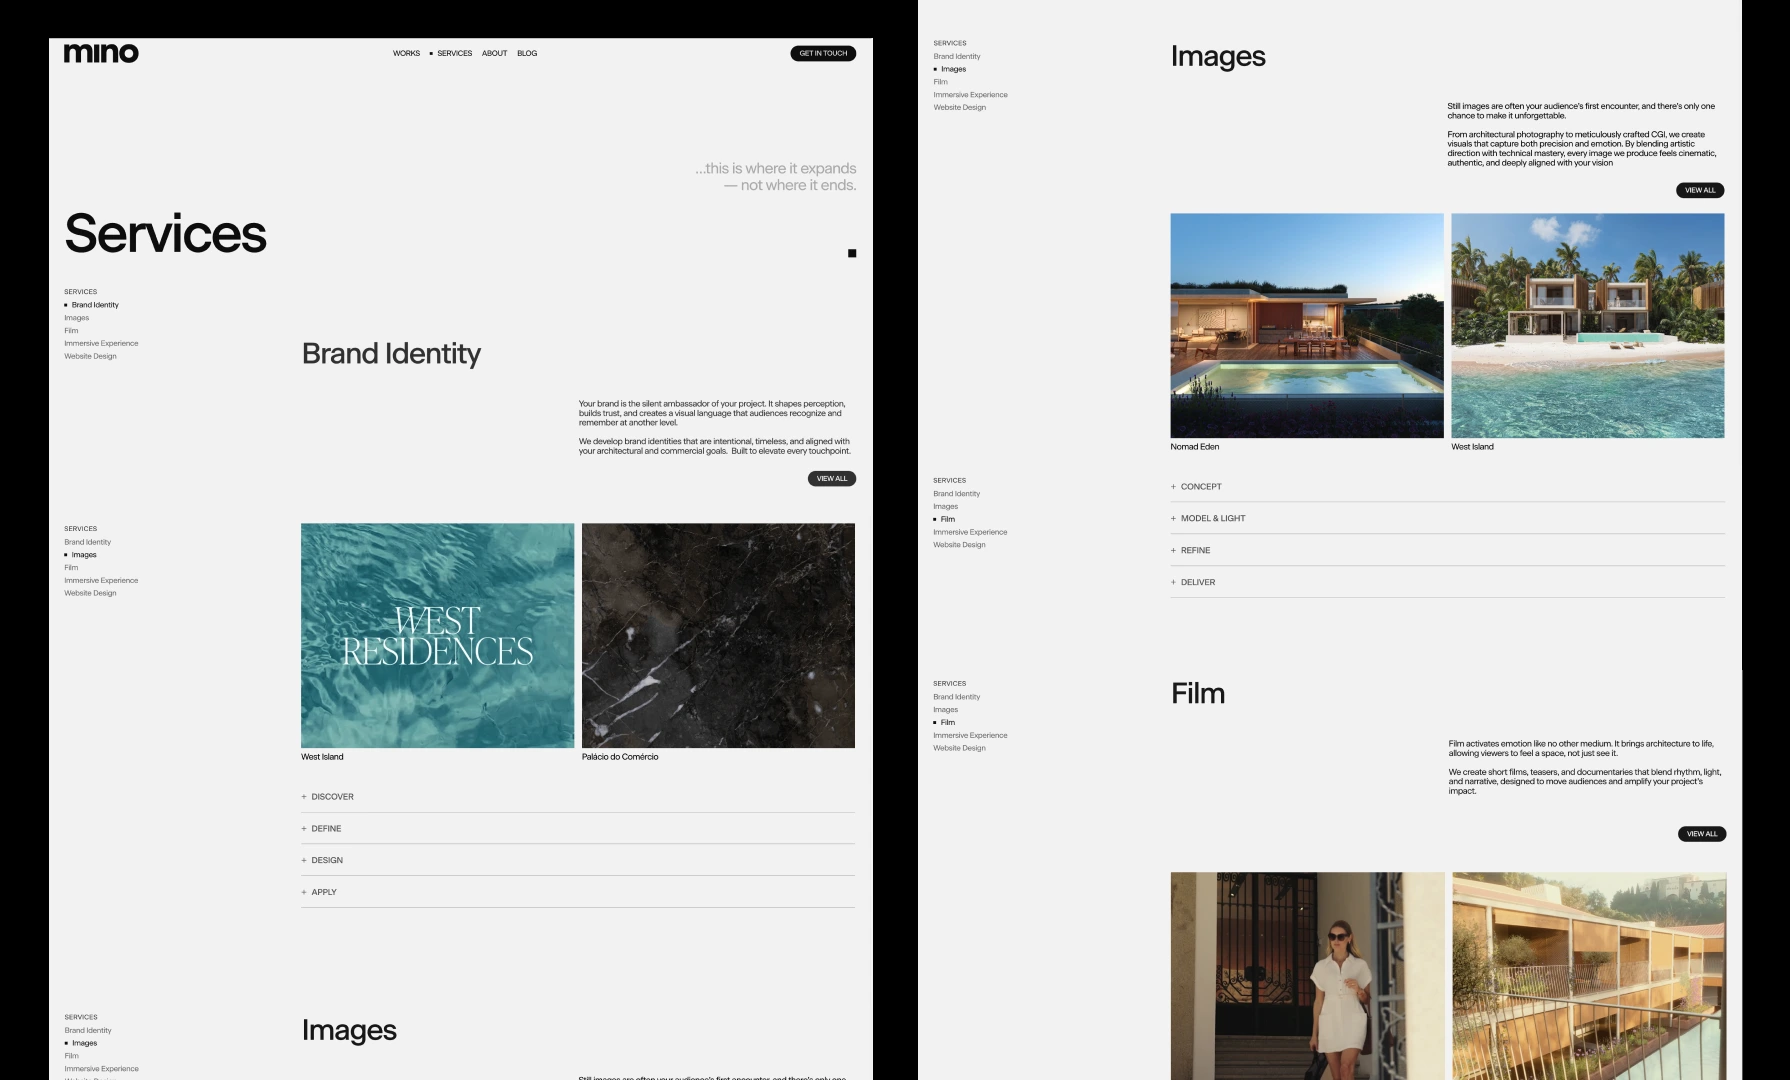This screenshot has width=1790, height=1080.
Task: Expand the MODEL & LIGHT row
Action: pos(1448,519)
